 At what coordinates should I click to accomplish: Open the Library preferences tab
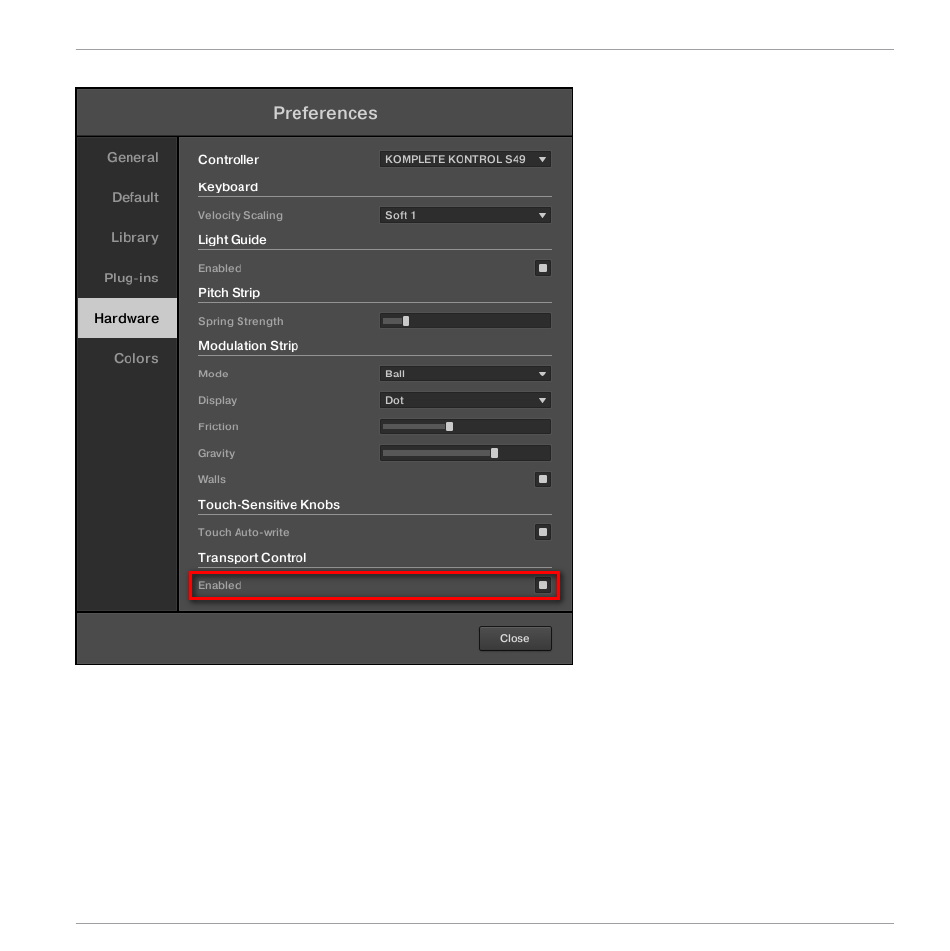pyautogui.click(x=127, y=237)
